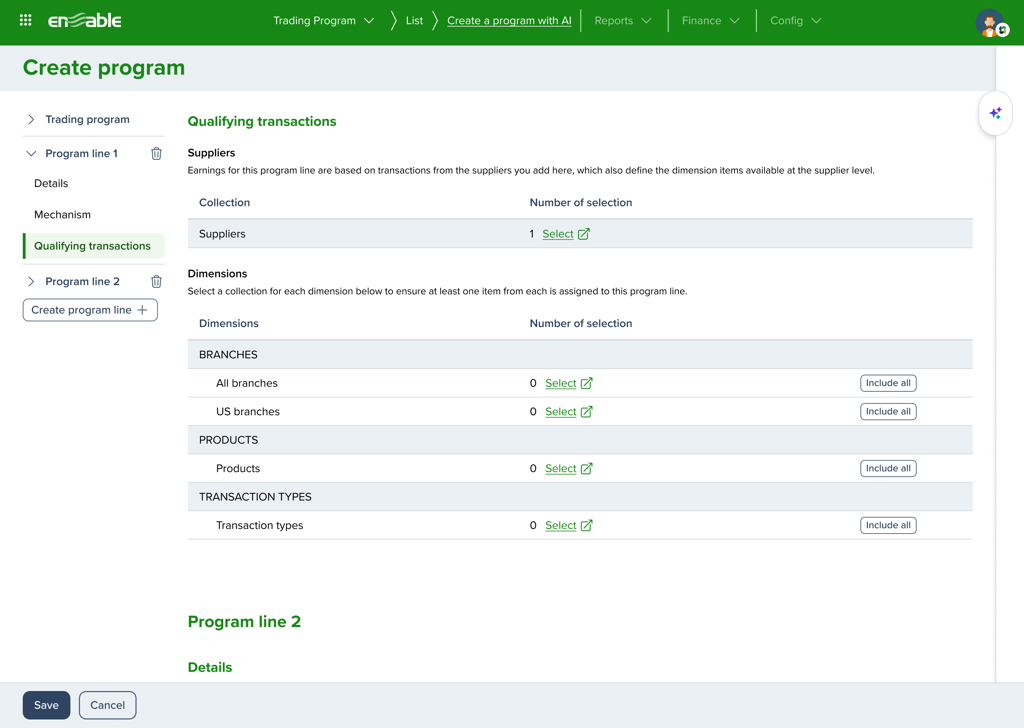Click Include all for Products

tap(888, 469)
